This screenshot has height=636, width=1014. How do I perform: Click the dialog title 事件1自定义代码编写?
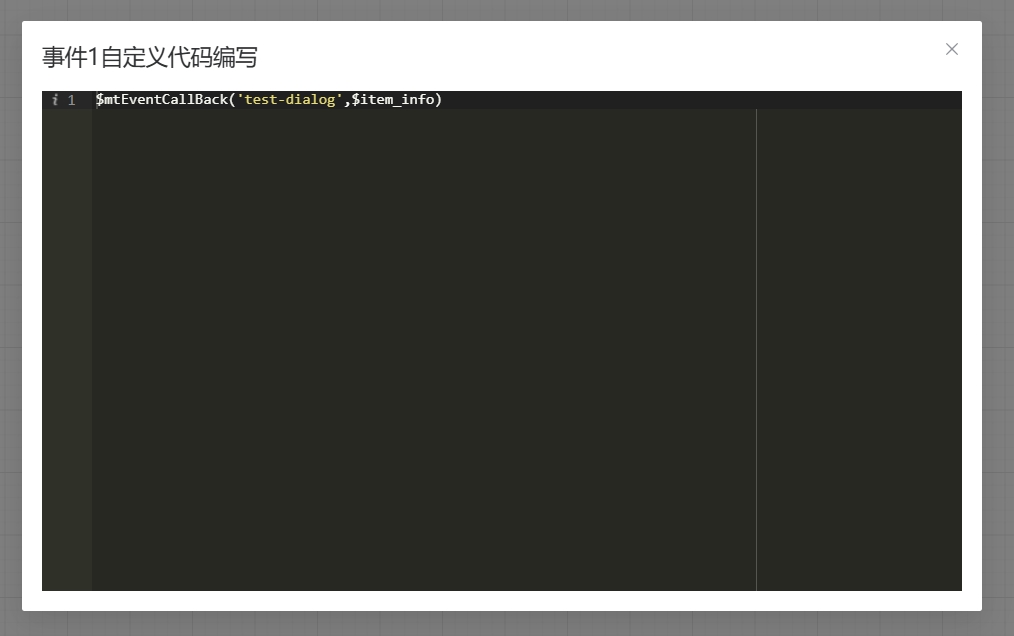150,57
